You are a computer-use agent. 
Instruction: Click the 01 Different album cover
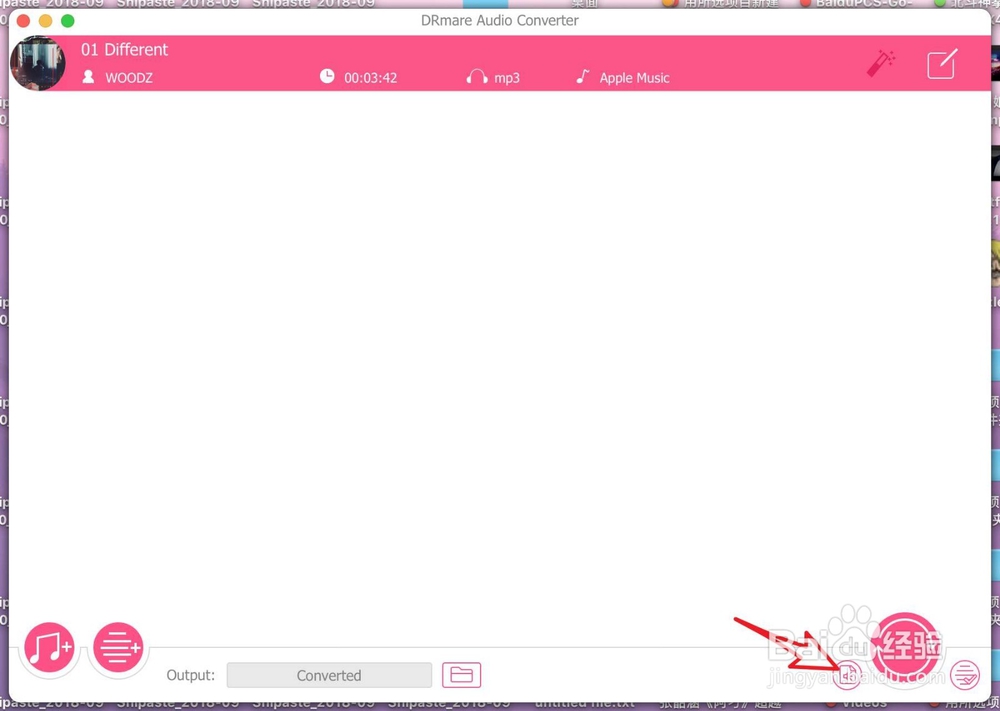pyautogui.click(x=38, y=63)
